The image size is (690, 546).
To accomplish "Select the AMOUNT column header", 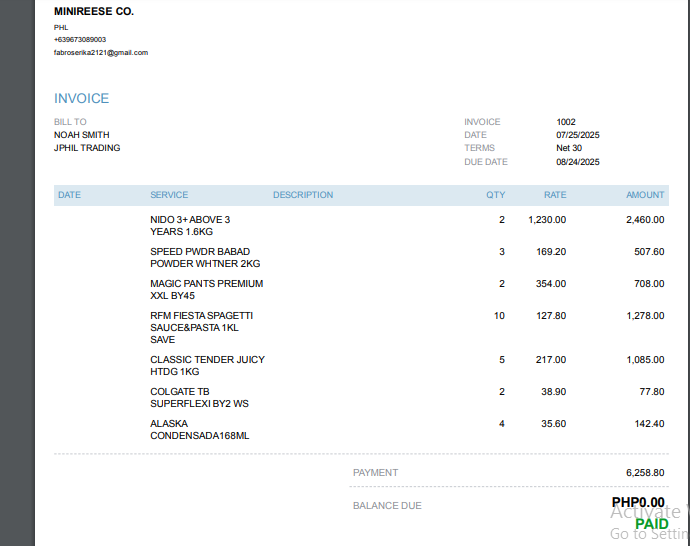I will pyautogui.click(x=645, y=195).
